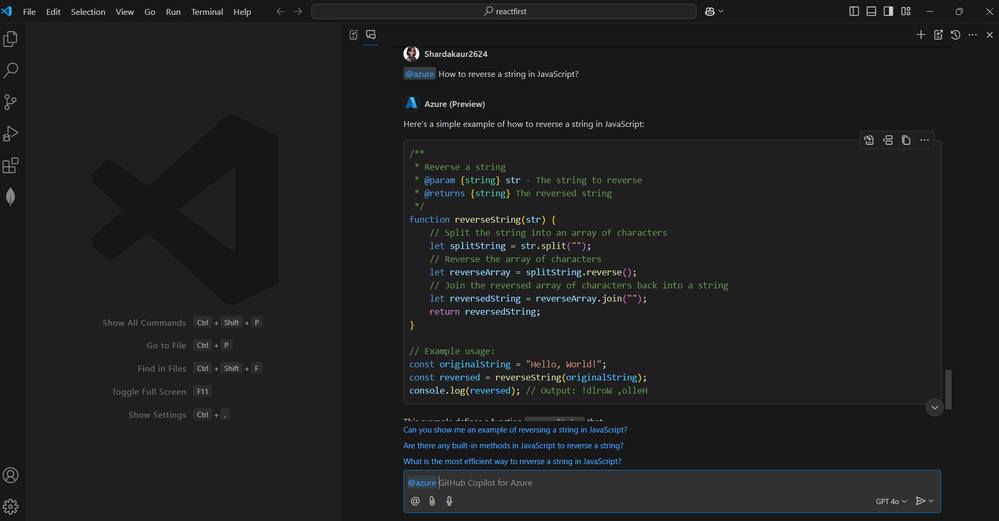Viewport: 999px width, 521px height.
Task: Open the Explorer view in activity bar
Action: (x=10, y=39)
